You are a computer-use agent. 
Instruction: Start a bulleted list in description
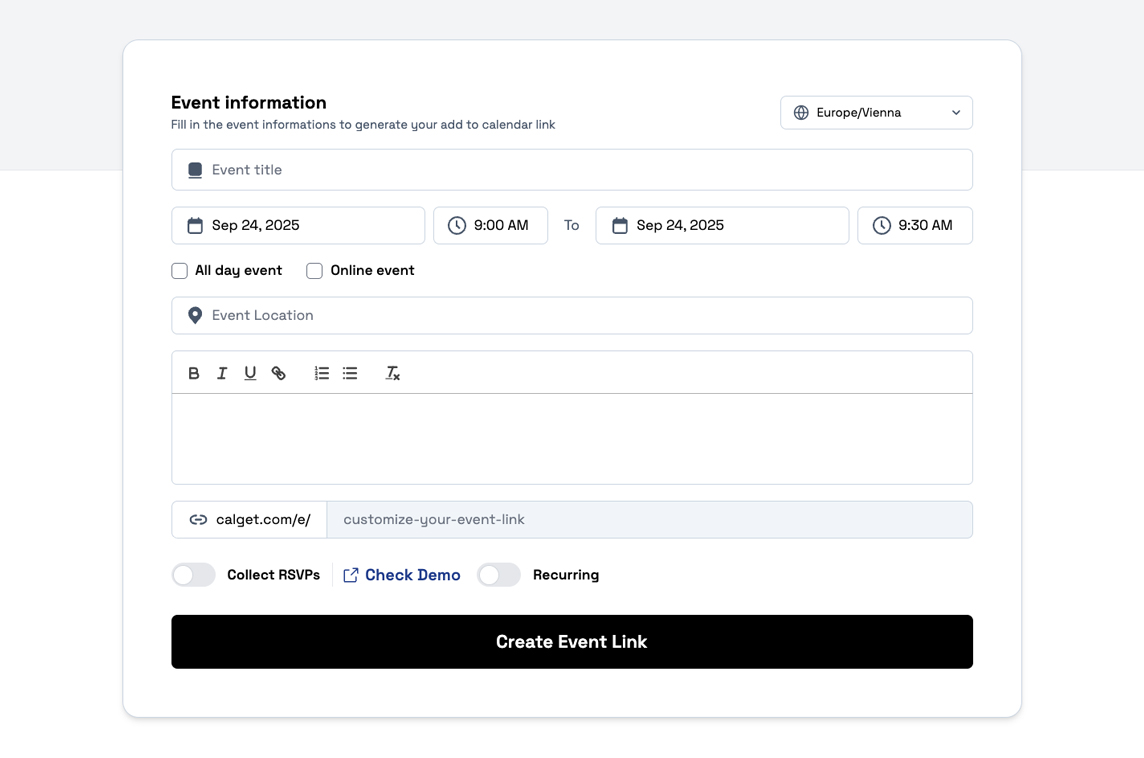350,373
